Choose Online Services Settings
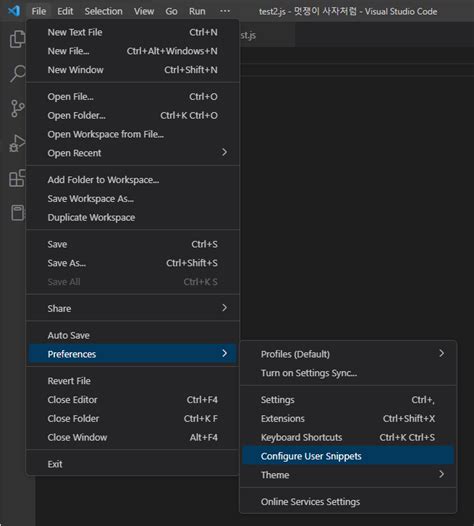 pos(348,502)
